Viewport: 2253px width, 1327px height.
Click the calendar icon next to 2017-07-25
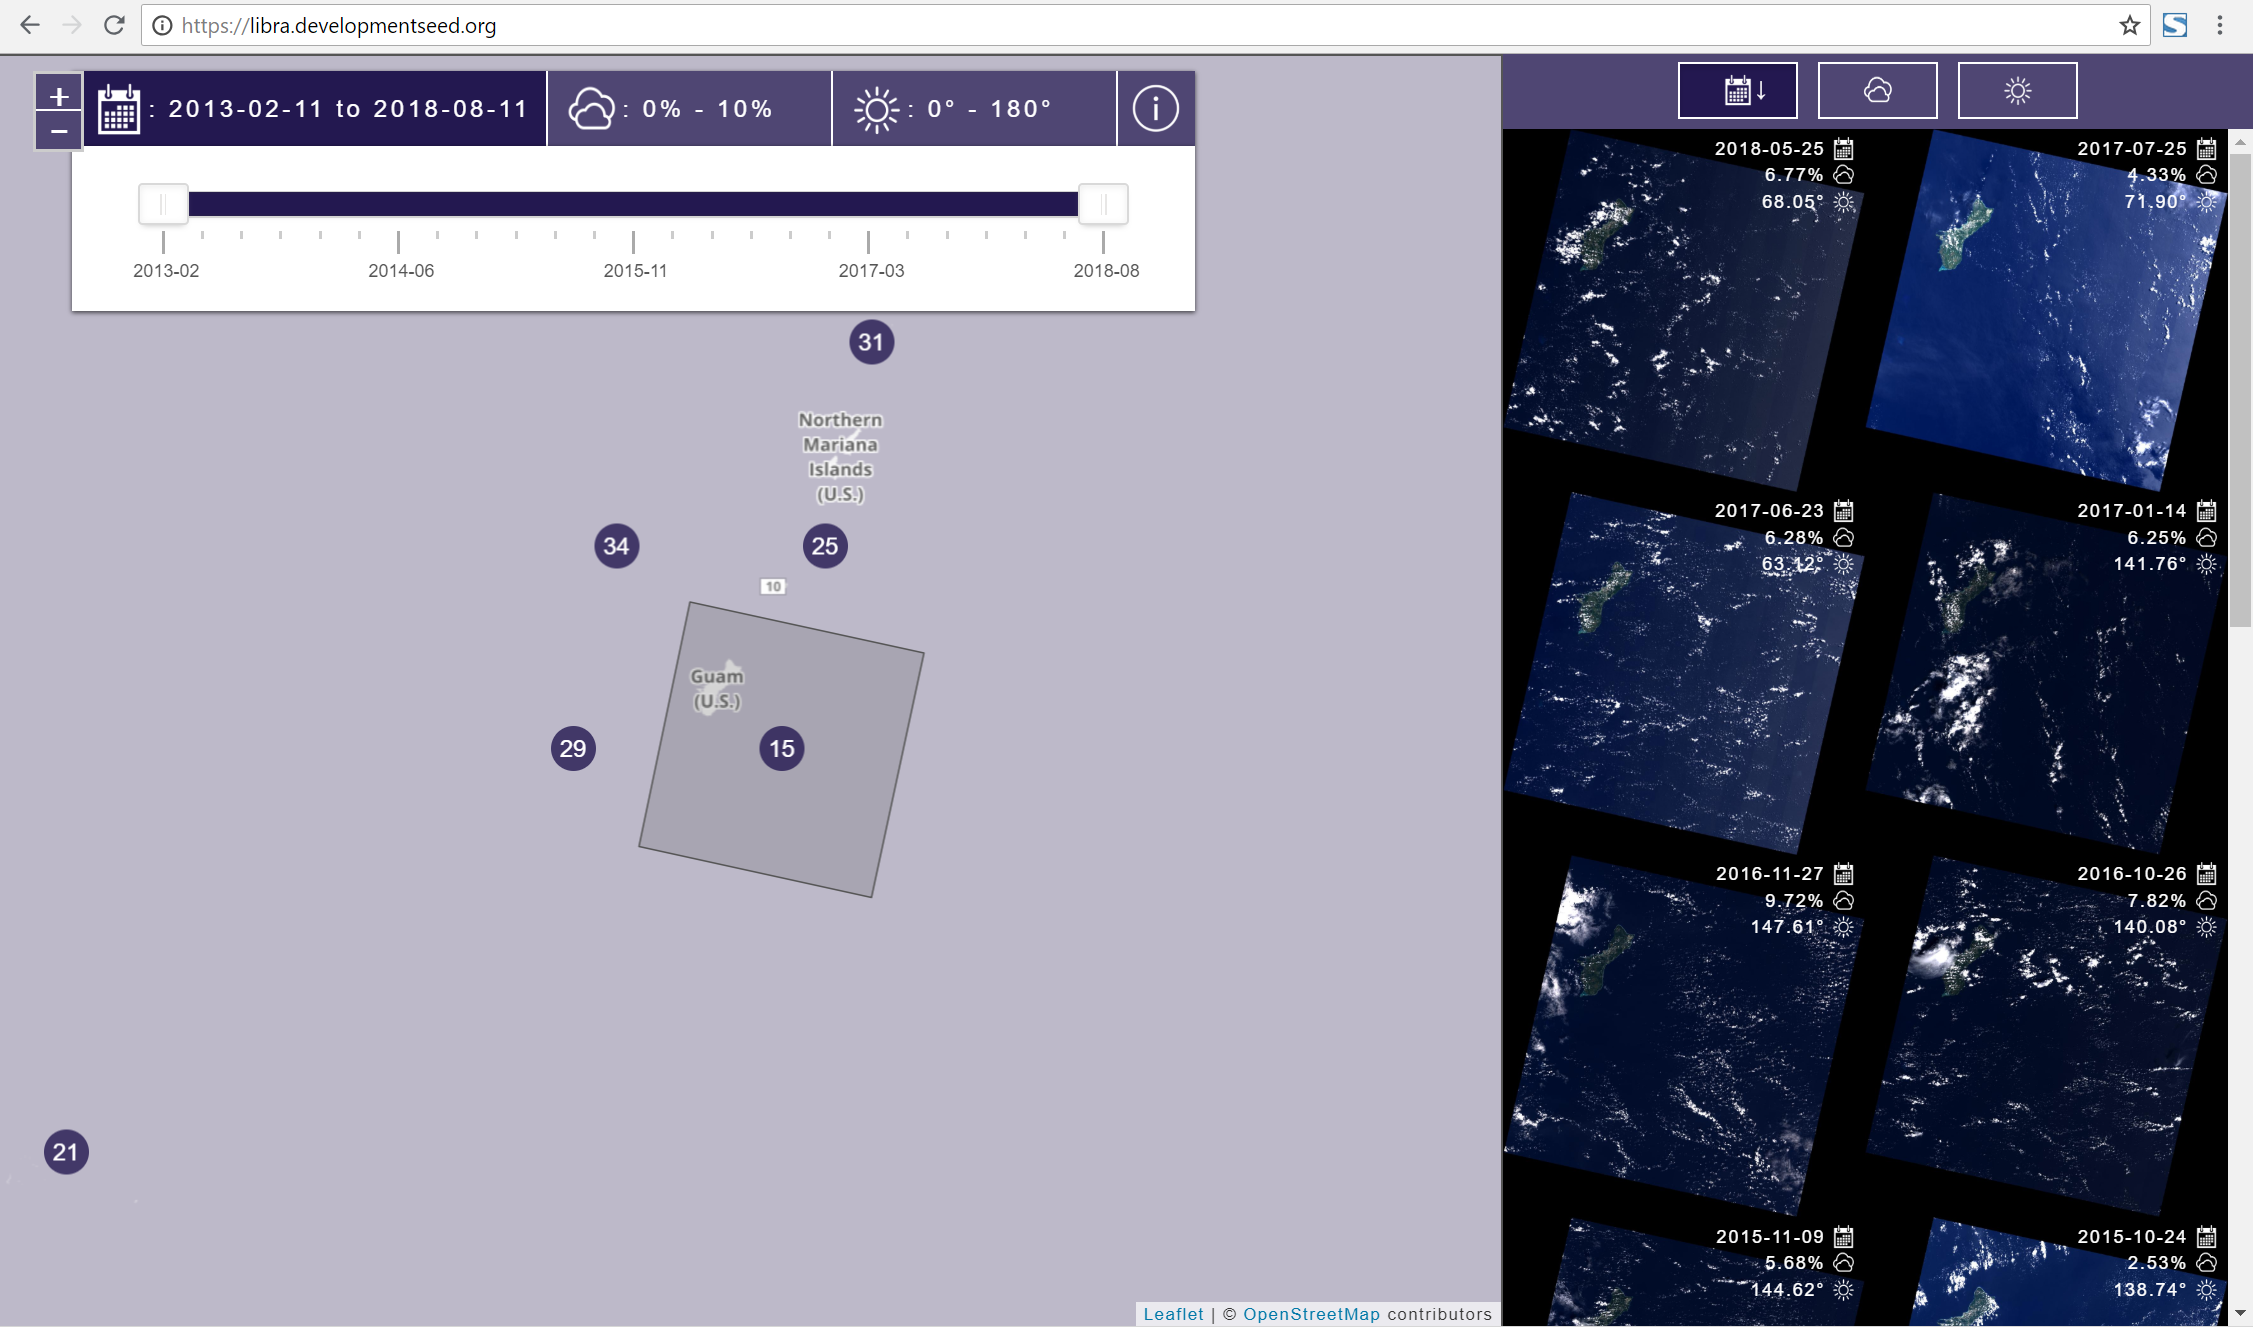pos(2206,149)
